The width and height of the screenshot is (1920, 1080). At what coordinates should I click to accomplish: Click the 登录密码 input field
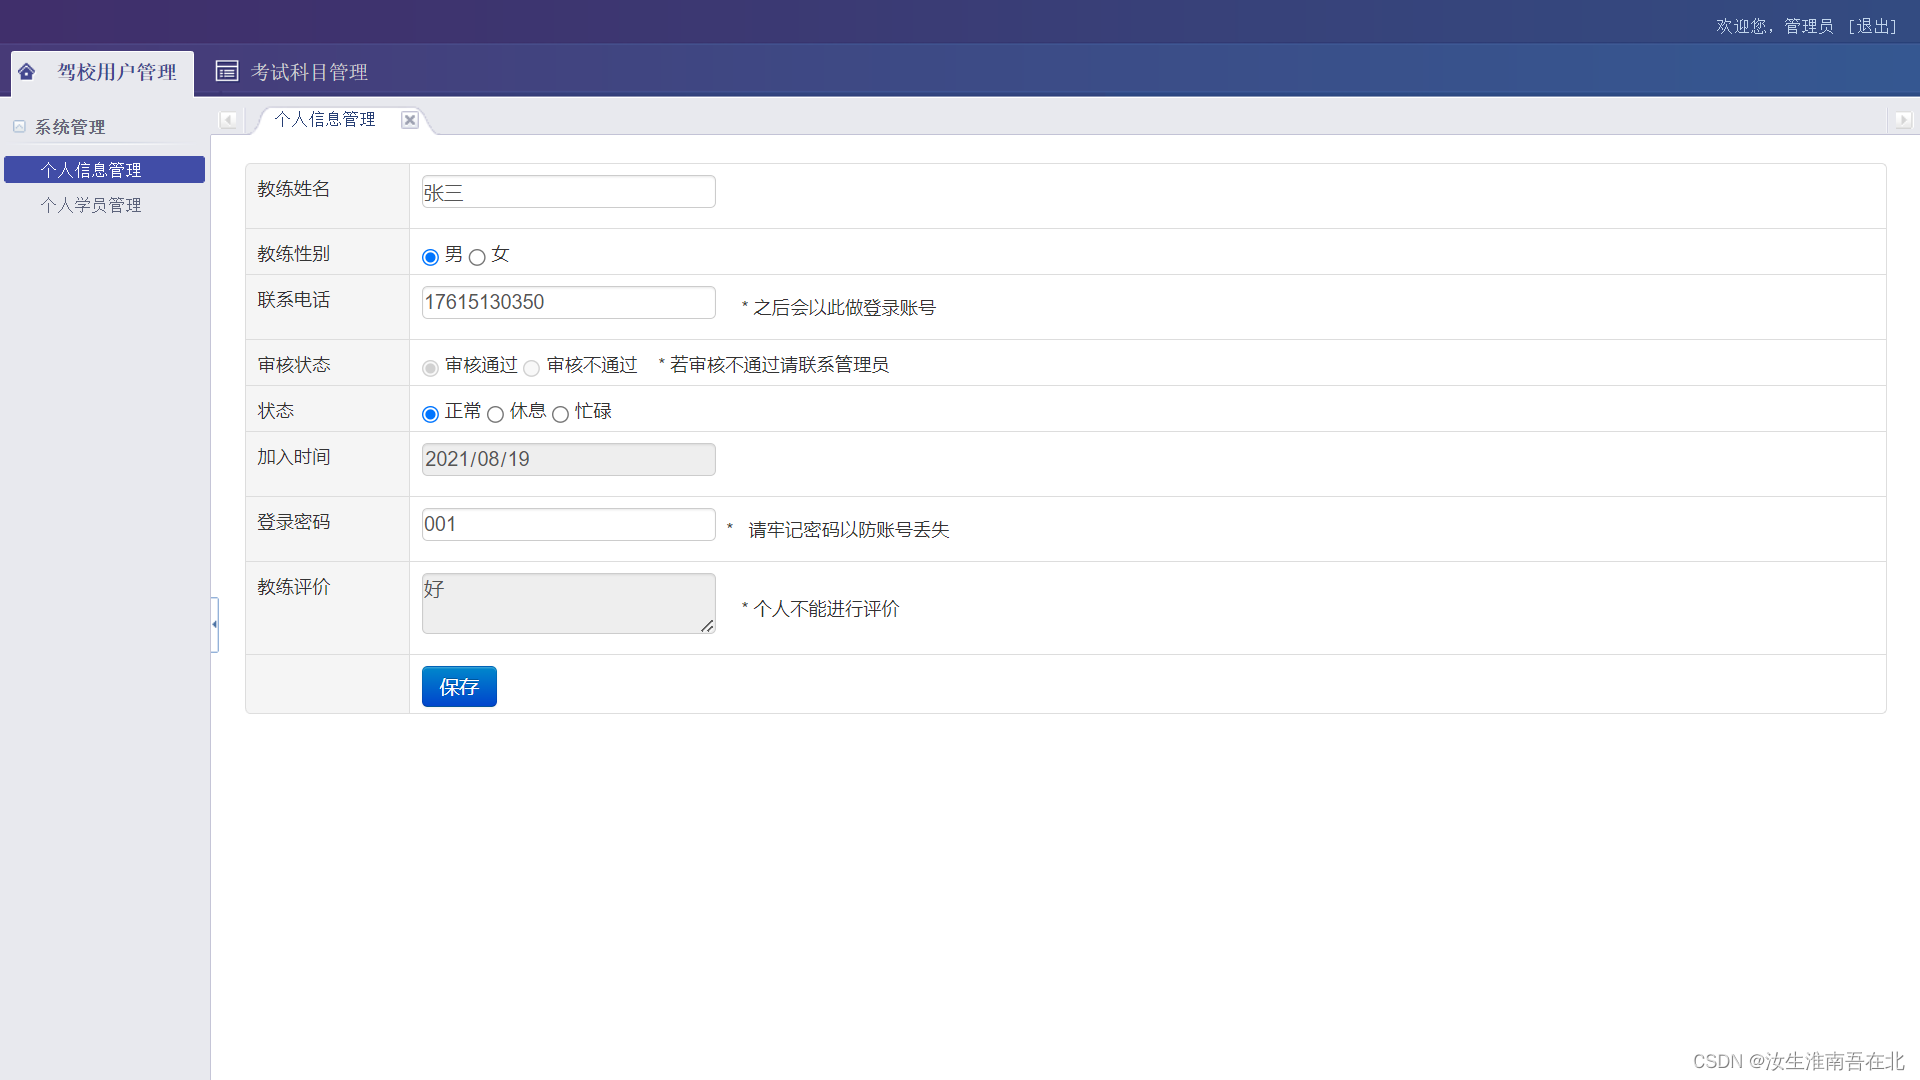pyautogui.click(x=569, y=525)
